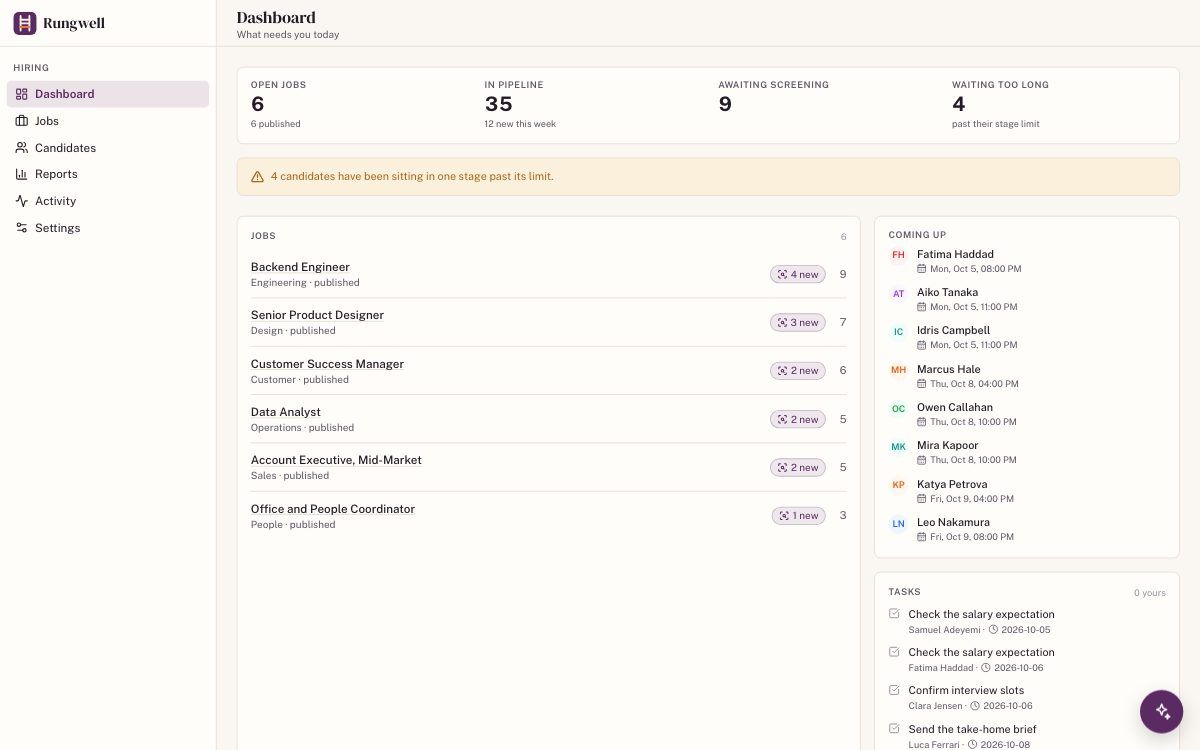Open Reports in the sidebar

click(108, 174)
